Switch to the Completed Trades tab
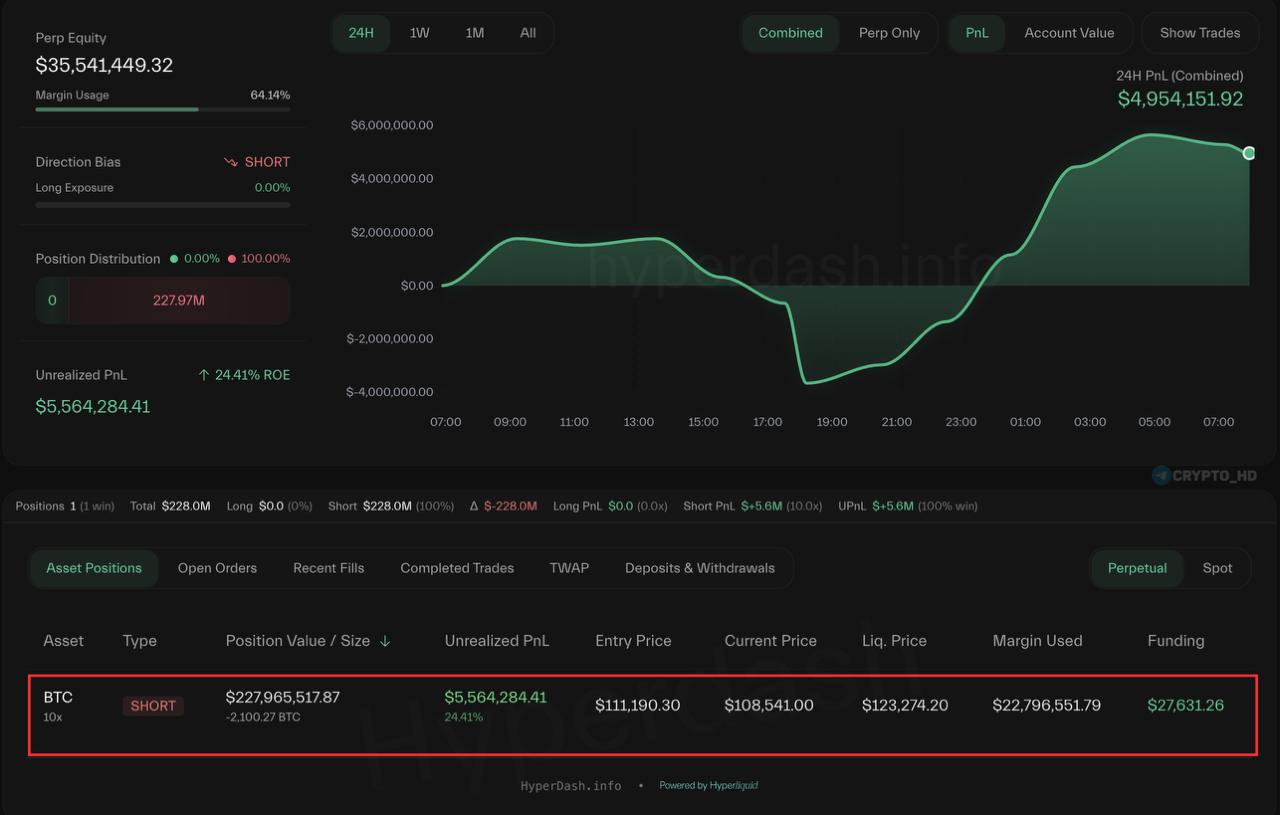Screen dimensions: 1280x815 [457, 568]
